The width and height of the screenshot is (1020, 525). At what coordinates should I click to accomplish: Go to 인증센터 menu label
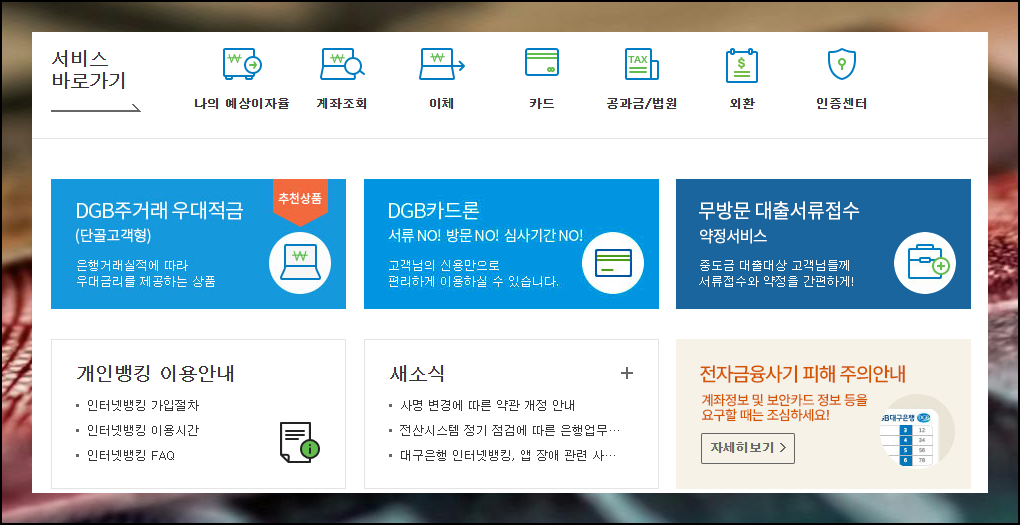point(842,103)
